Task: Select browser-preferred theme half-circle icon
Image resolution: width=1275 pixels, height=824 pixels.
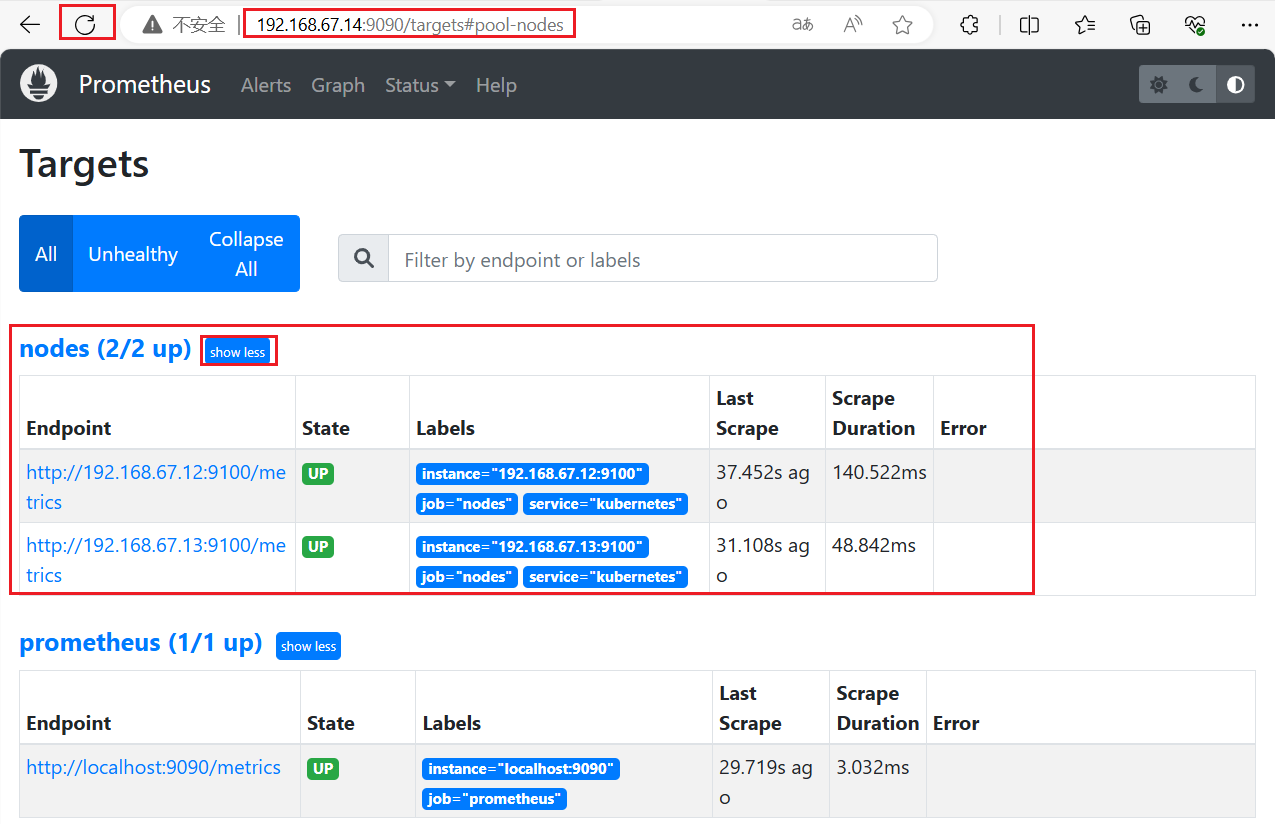Action: click(x=1236, y=85)
